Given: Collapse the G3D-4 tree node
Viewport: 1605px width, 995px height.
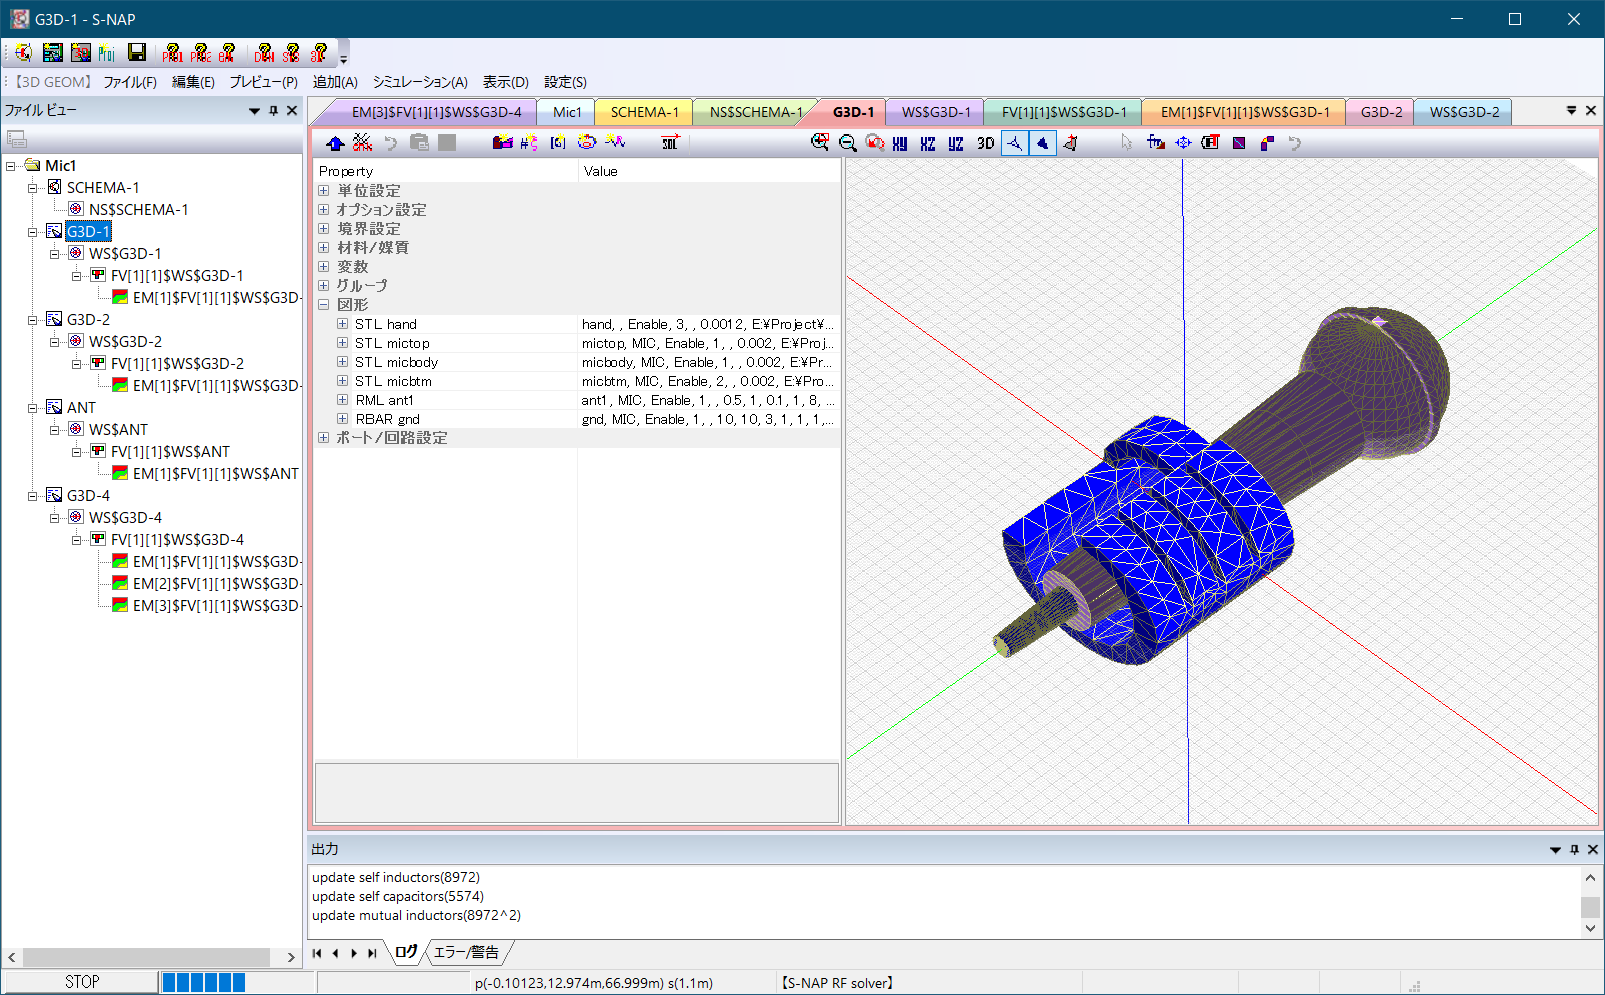Looking at the screenshot, I should point(33,495).
